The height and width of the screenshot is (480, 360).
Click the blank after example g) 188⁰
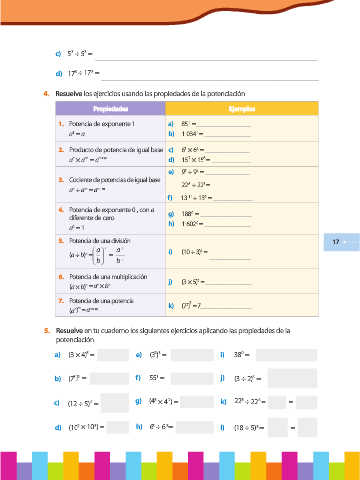click(x=225, y=216)
